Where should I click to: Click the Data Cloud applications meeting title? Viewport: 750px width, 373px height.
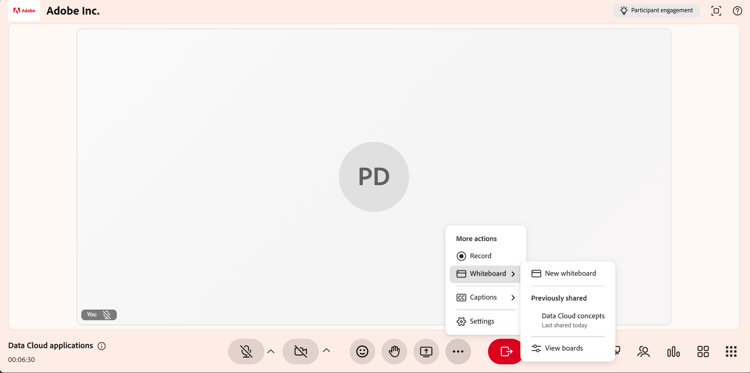coord(51,345)
